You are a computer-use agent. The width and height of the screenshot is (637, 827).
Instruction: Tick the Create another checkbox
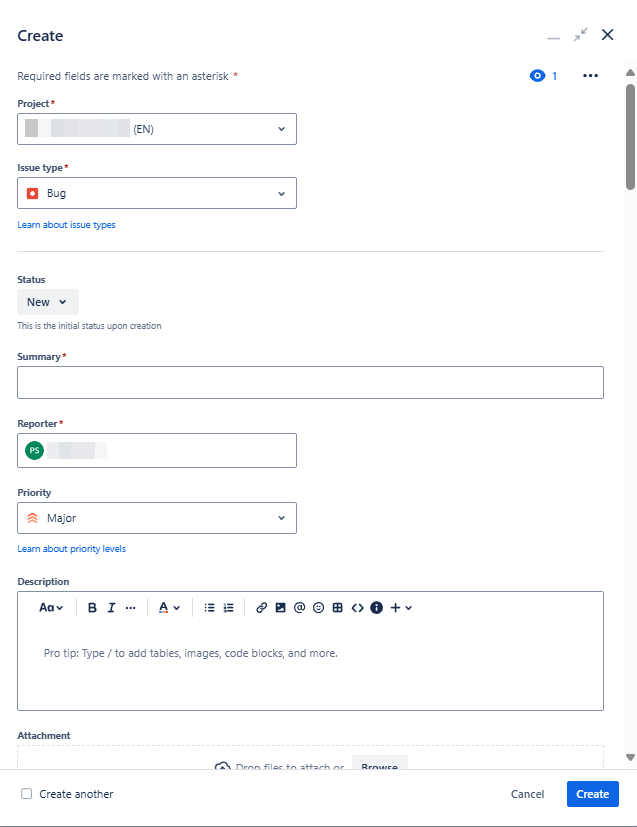(26, 794)
